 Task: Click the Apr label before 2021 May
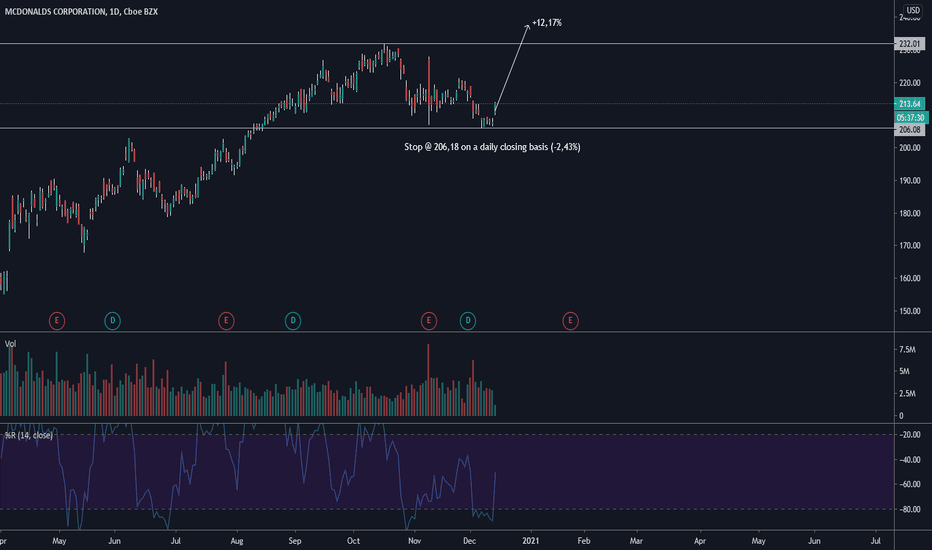(700, 540)
